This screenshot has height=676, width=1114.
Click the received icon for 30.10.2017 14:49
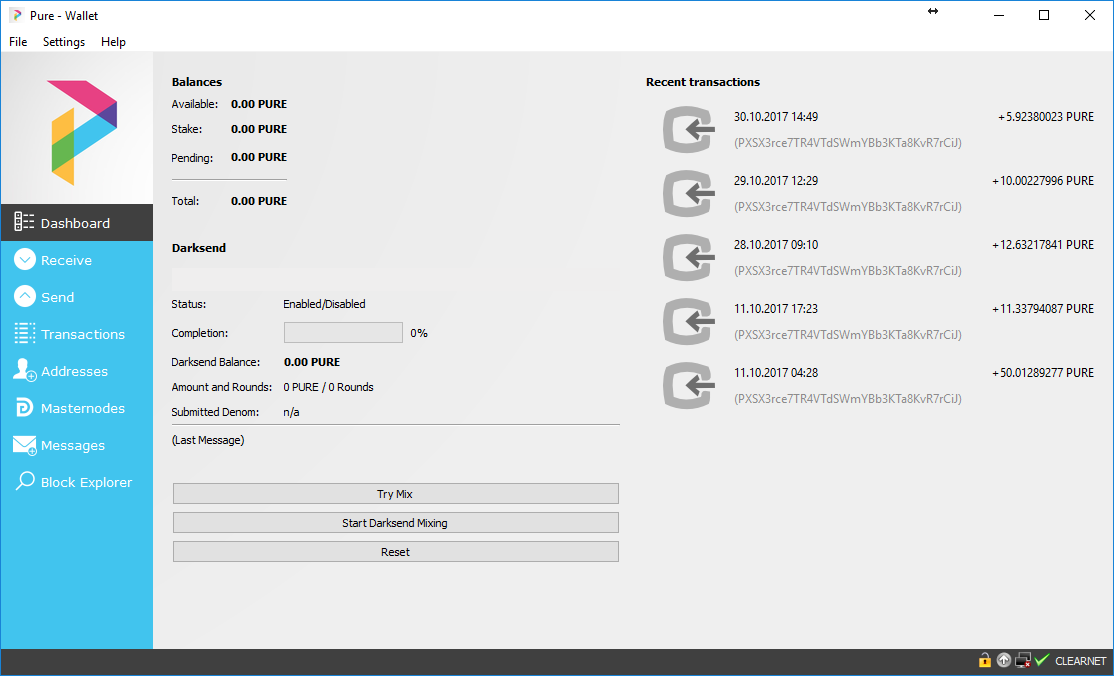[x=688, y=129]
